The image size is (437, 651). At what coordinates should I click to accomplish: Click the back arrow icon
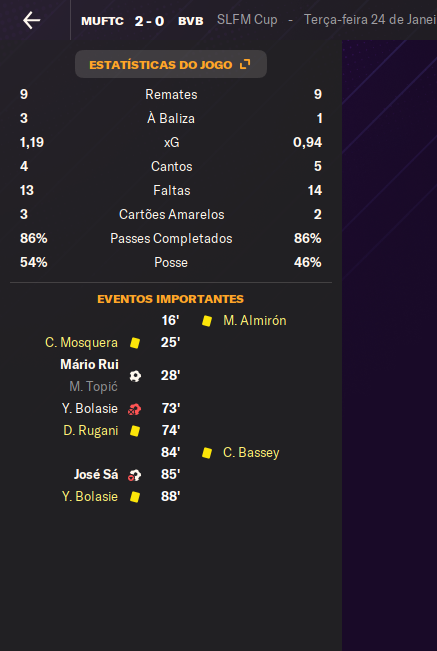32,20
